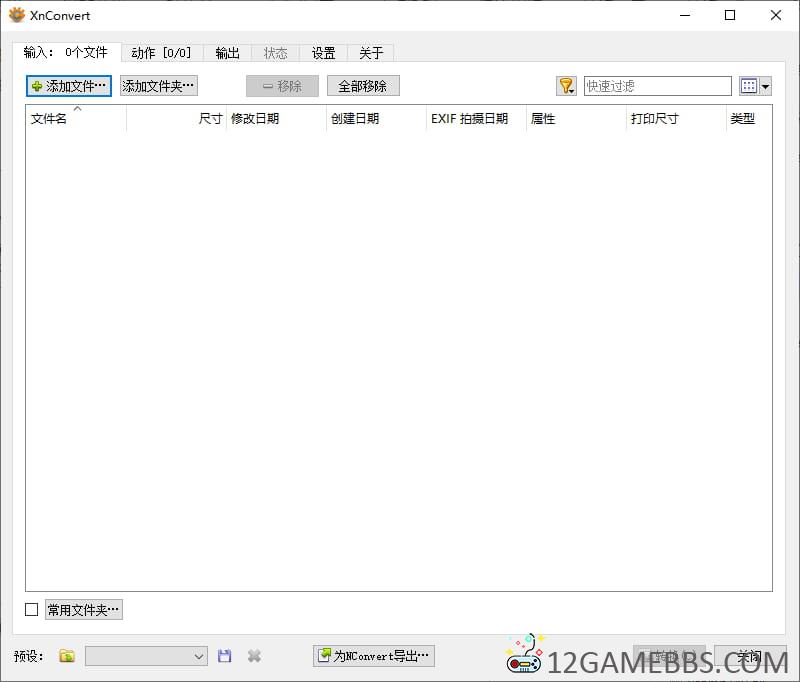
Task: Expand the 预设 preset combo box
Action: click(x=146, y=656)
